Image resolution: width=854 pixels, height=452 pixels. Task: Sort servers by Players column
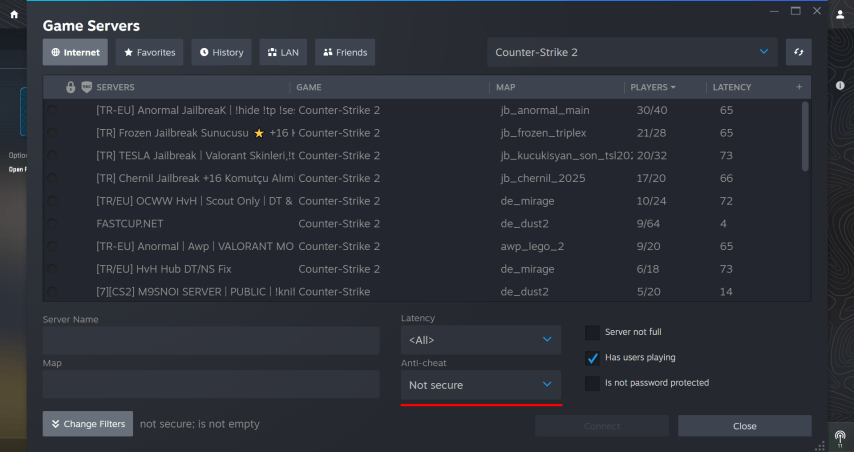pyautogui.click(x=653, y=87)
